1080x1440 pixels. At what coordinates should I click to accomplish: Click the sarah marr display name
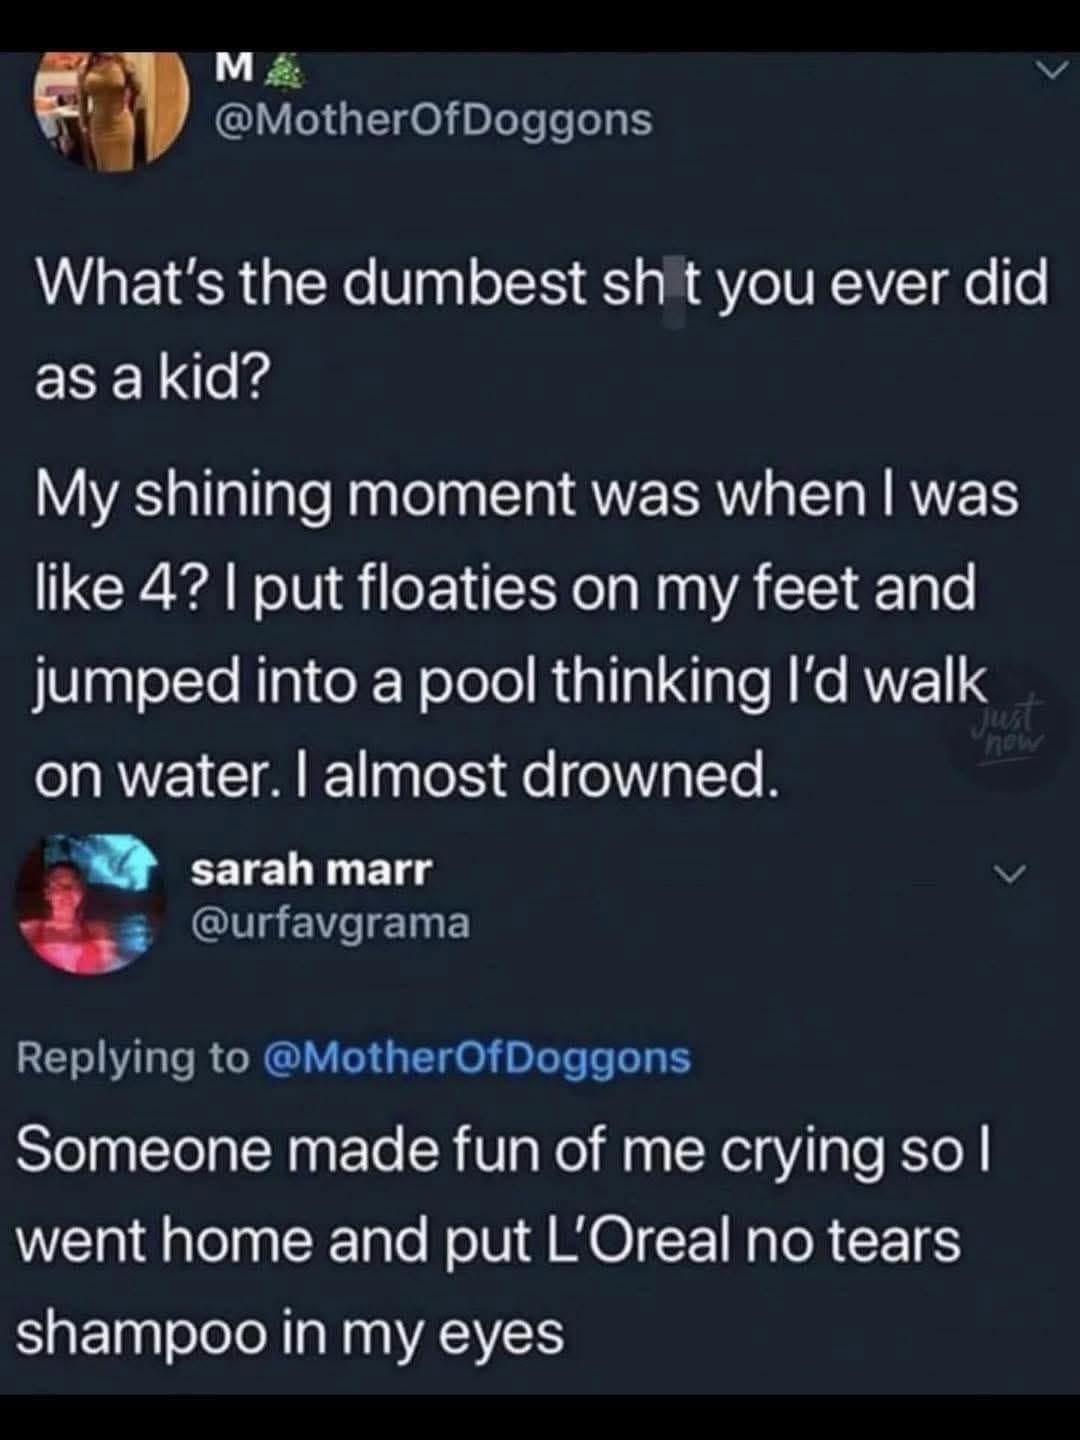click(312, 869)
